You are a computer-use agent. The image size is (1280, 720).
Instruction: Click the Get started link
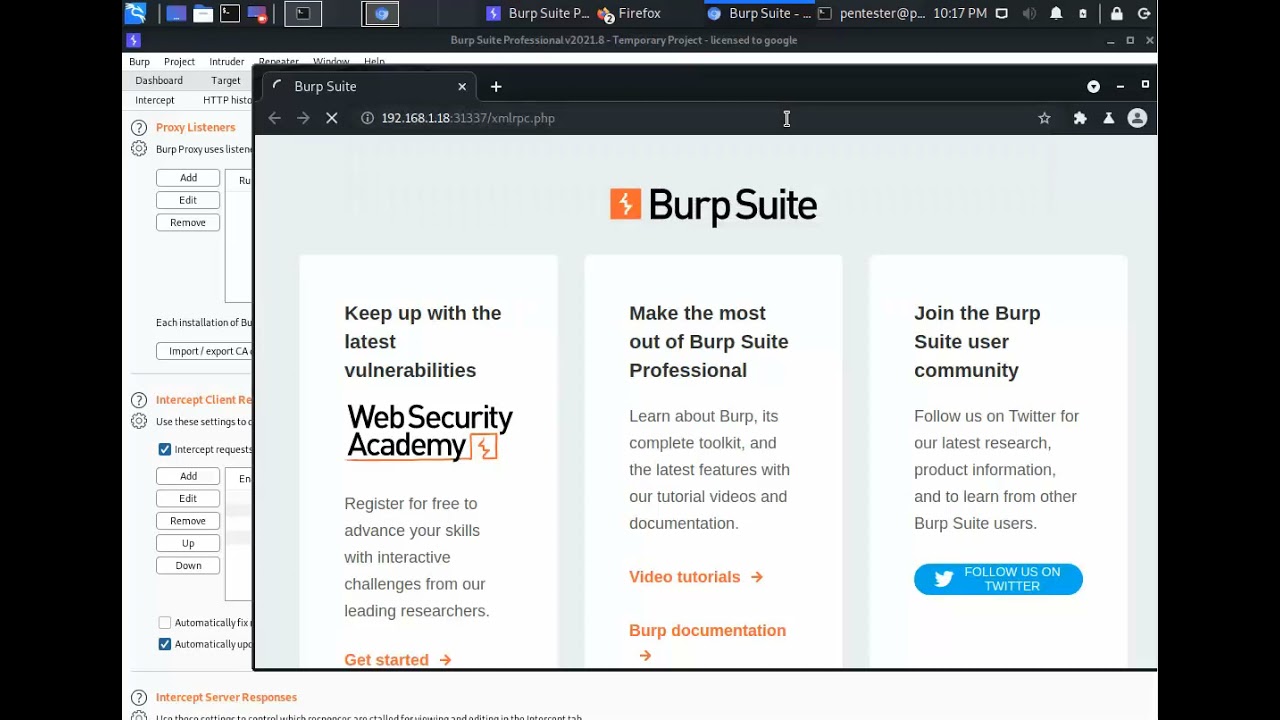[398, 660]
